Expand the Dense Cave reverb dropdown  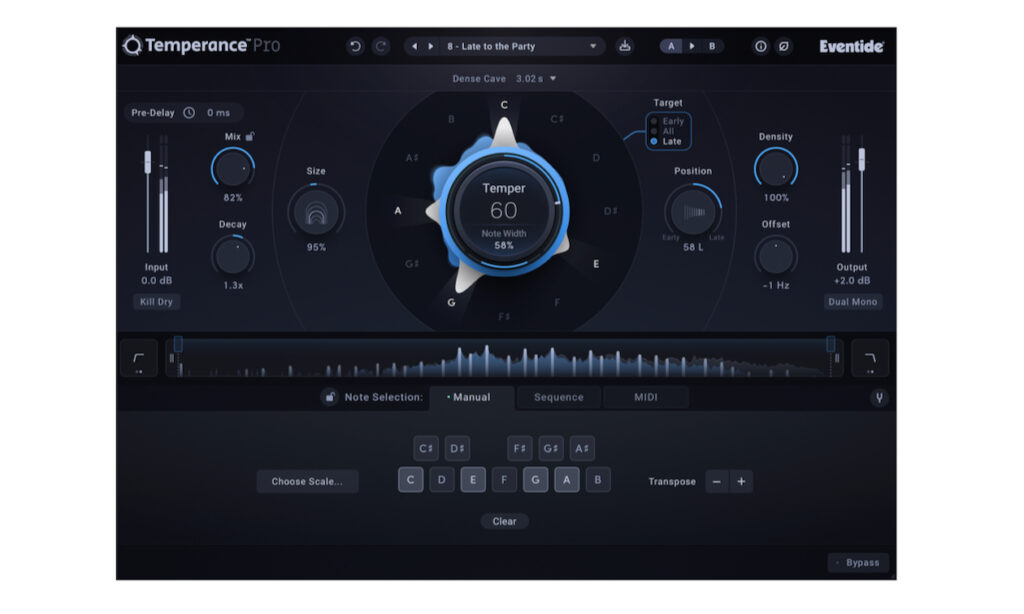[x=553, y=78]
